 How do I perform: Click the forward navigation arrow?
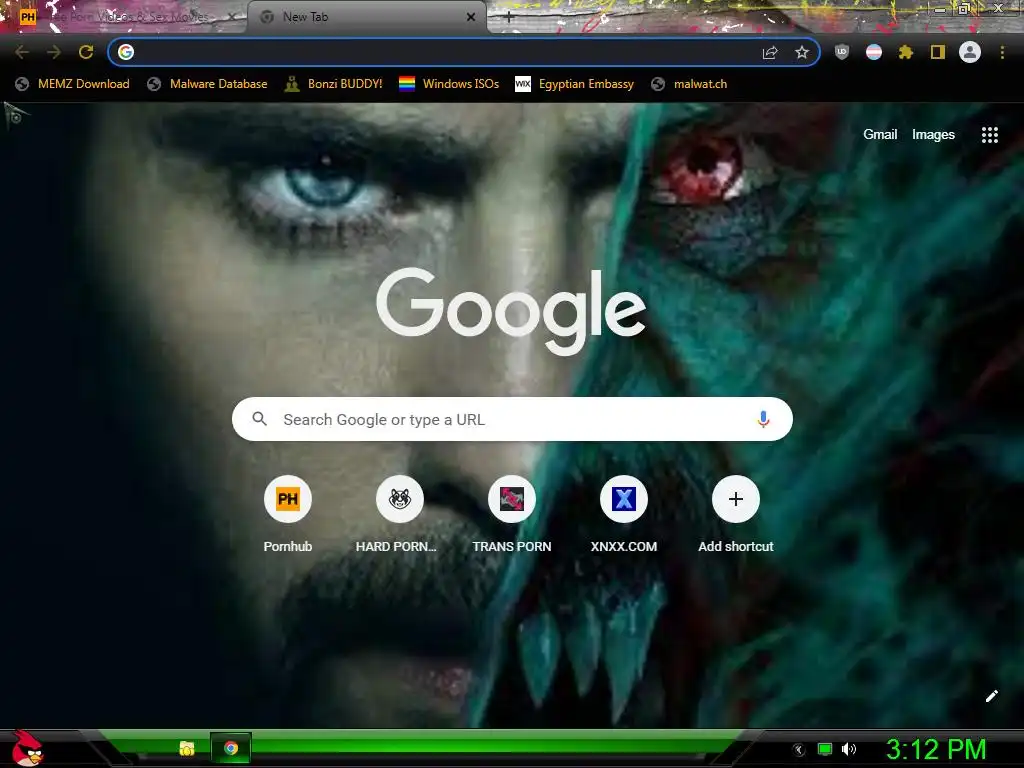pos(54,52)
